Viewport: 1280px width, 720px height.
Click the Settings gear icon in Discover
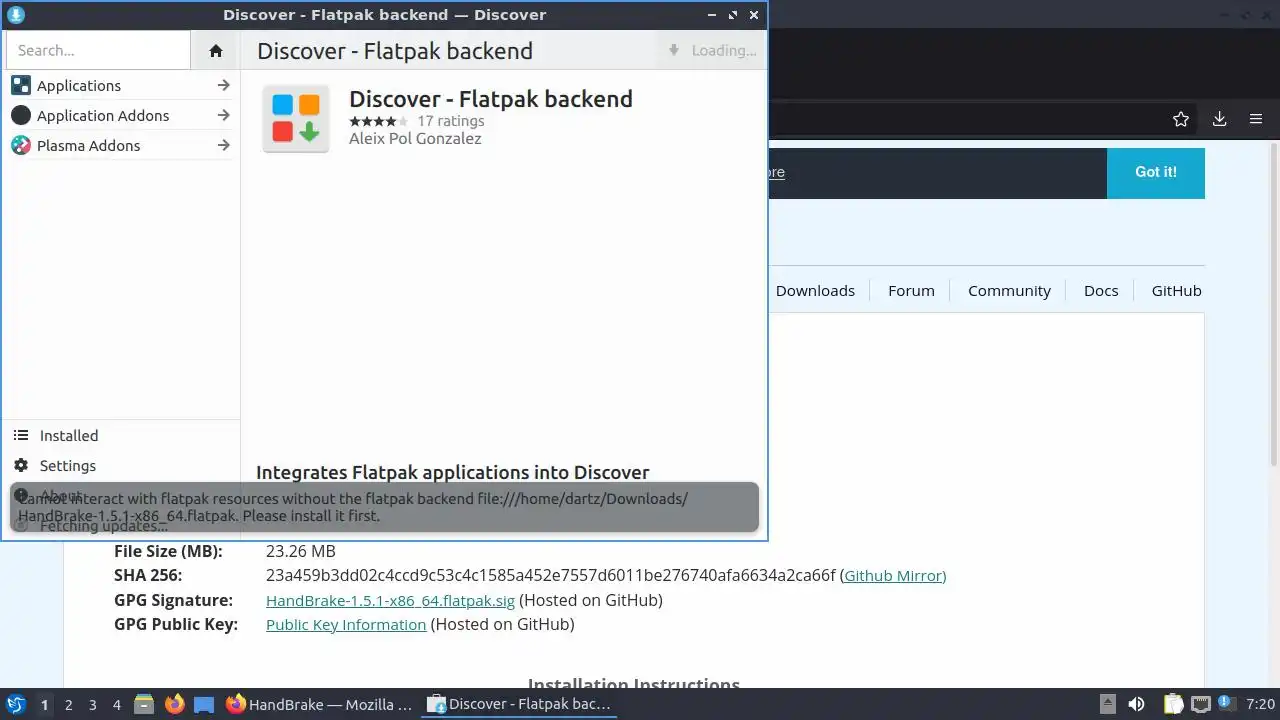(x=21, y=466)
